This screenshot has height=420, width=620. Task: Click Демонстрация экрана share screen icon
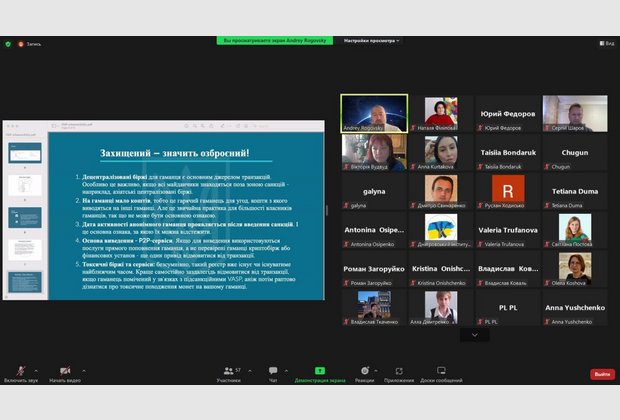point(320,371)
